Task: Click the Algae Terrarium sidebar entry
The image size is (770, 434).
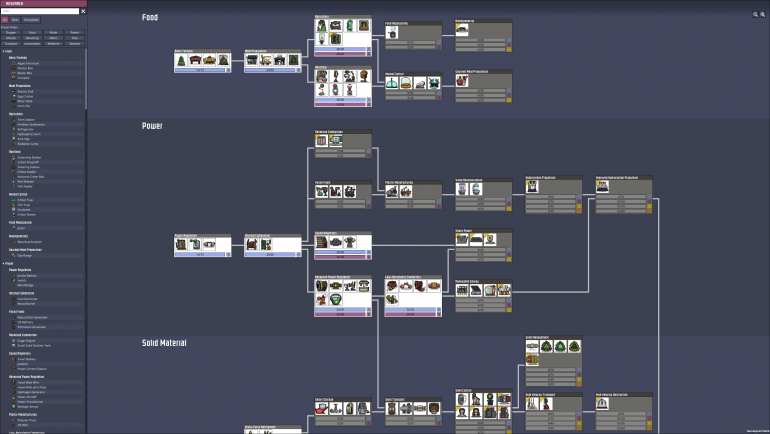Action: (26, 63)
